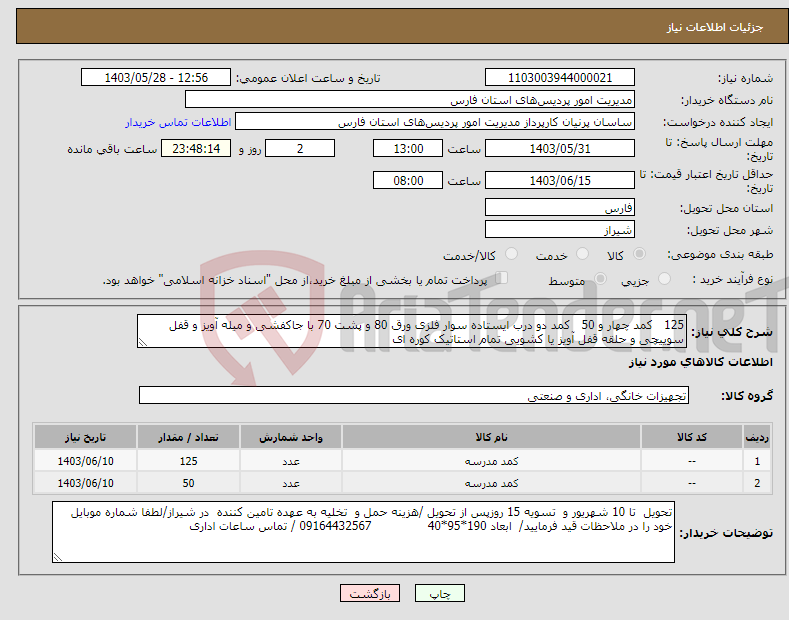Screen dimensions: 789x620
Task: Click the request creator field ساسان پرنیان
Action: [x=435, y=122]
